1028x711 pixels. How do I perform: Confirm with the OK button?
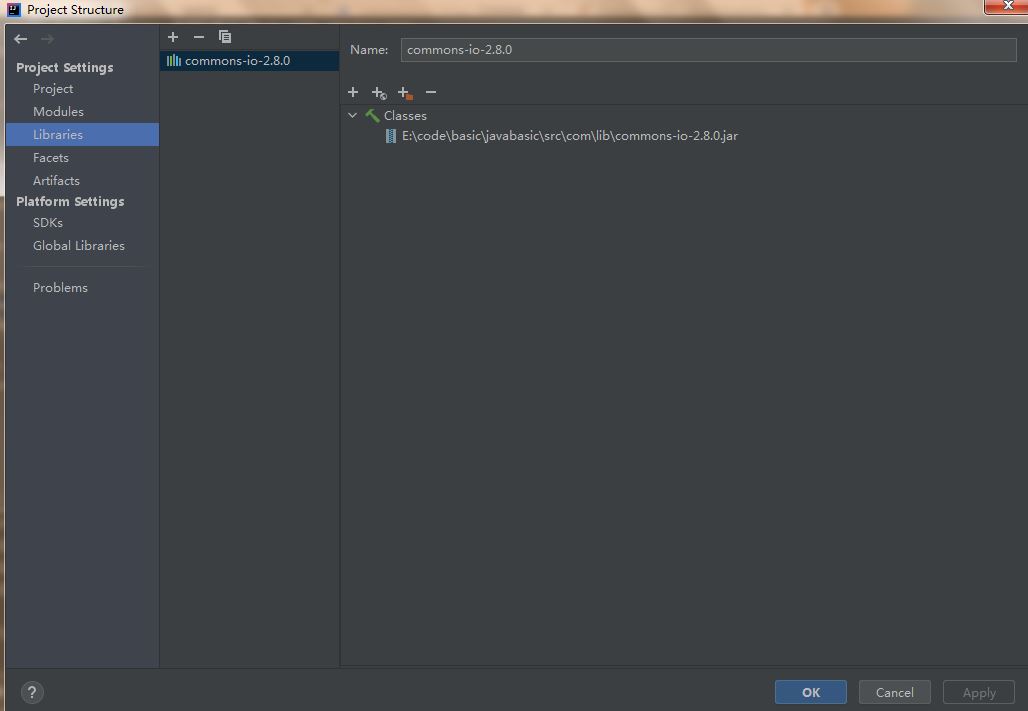pos(810,692)
